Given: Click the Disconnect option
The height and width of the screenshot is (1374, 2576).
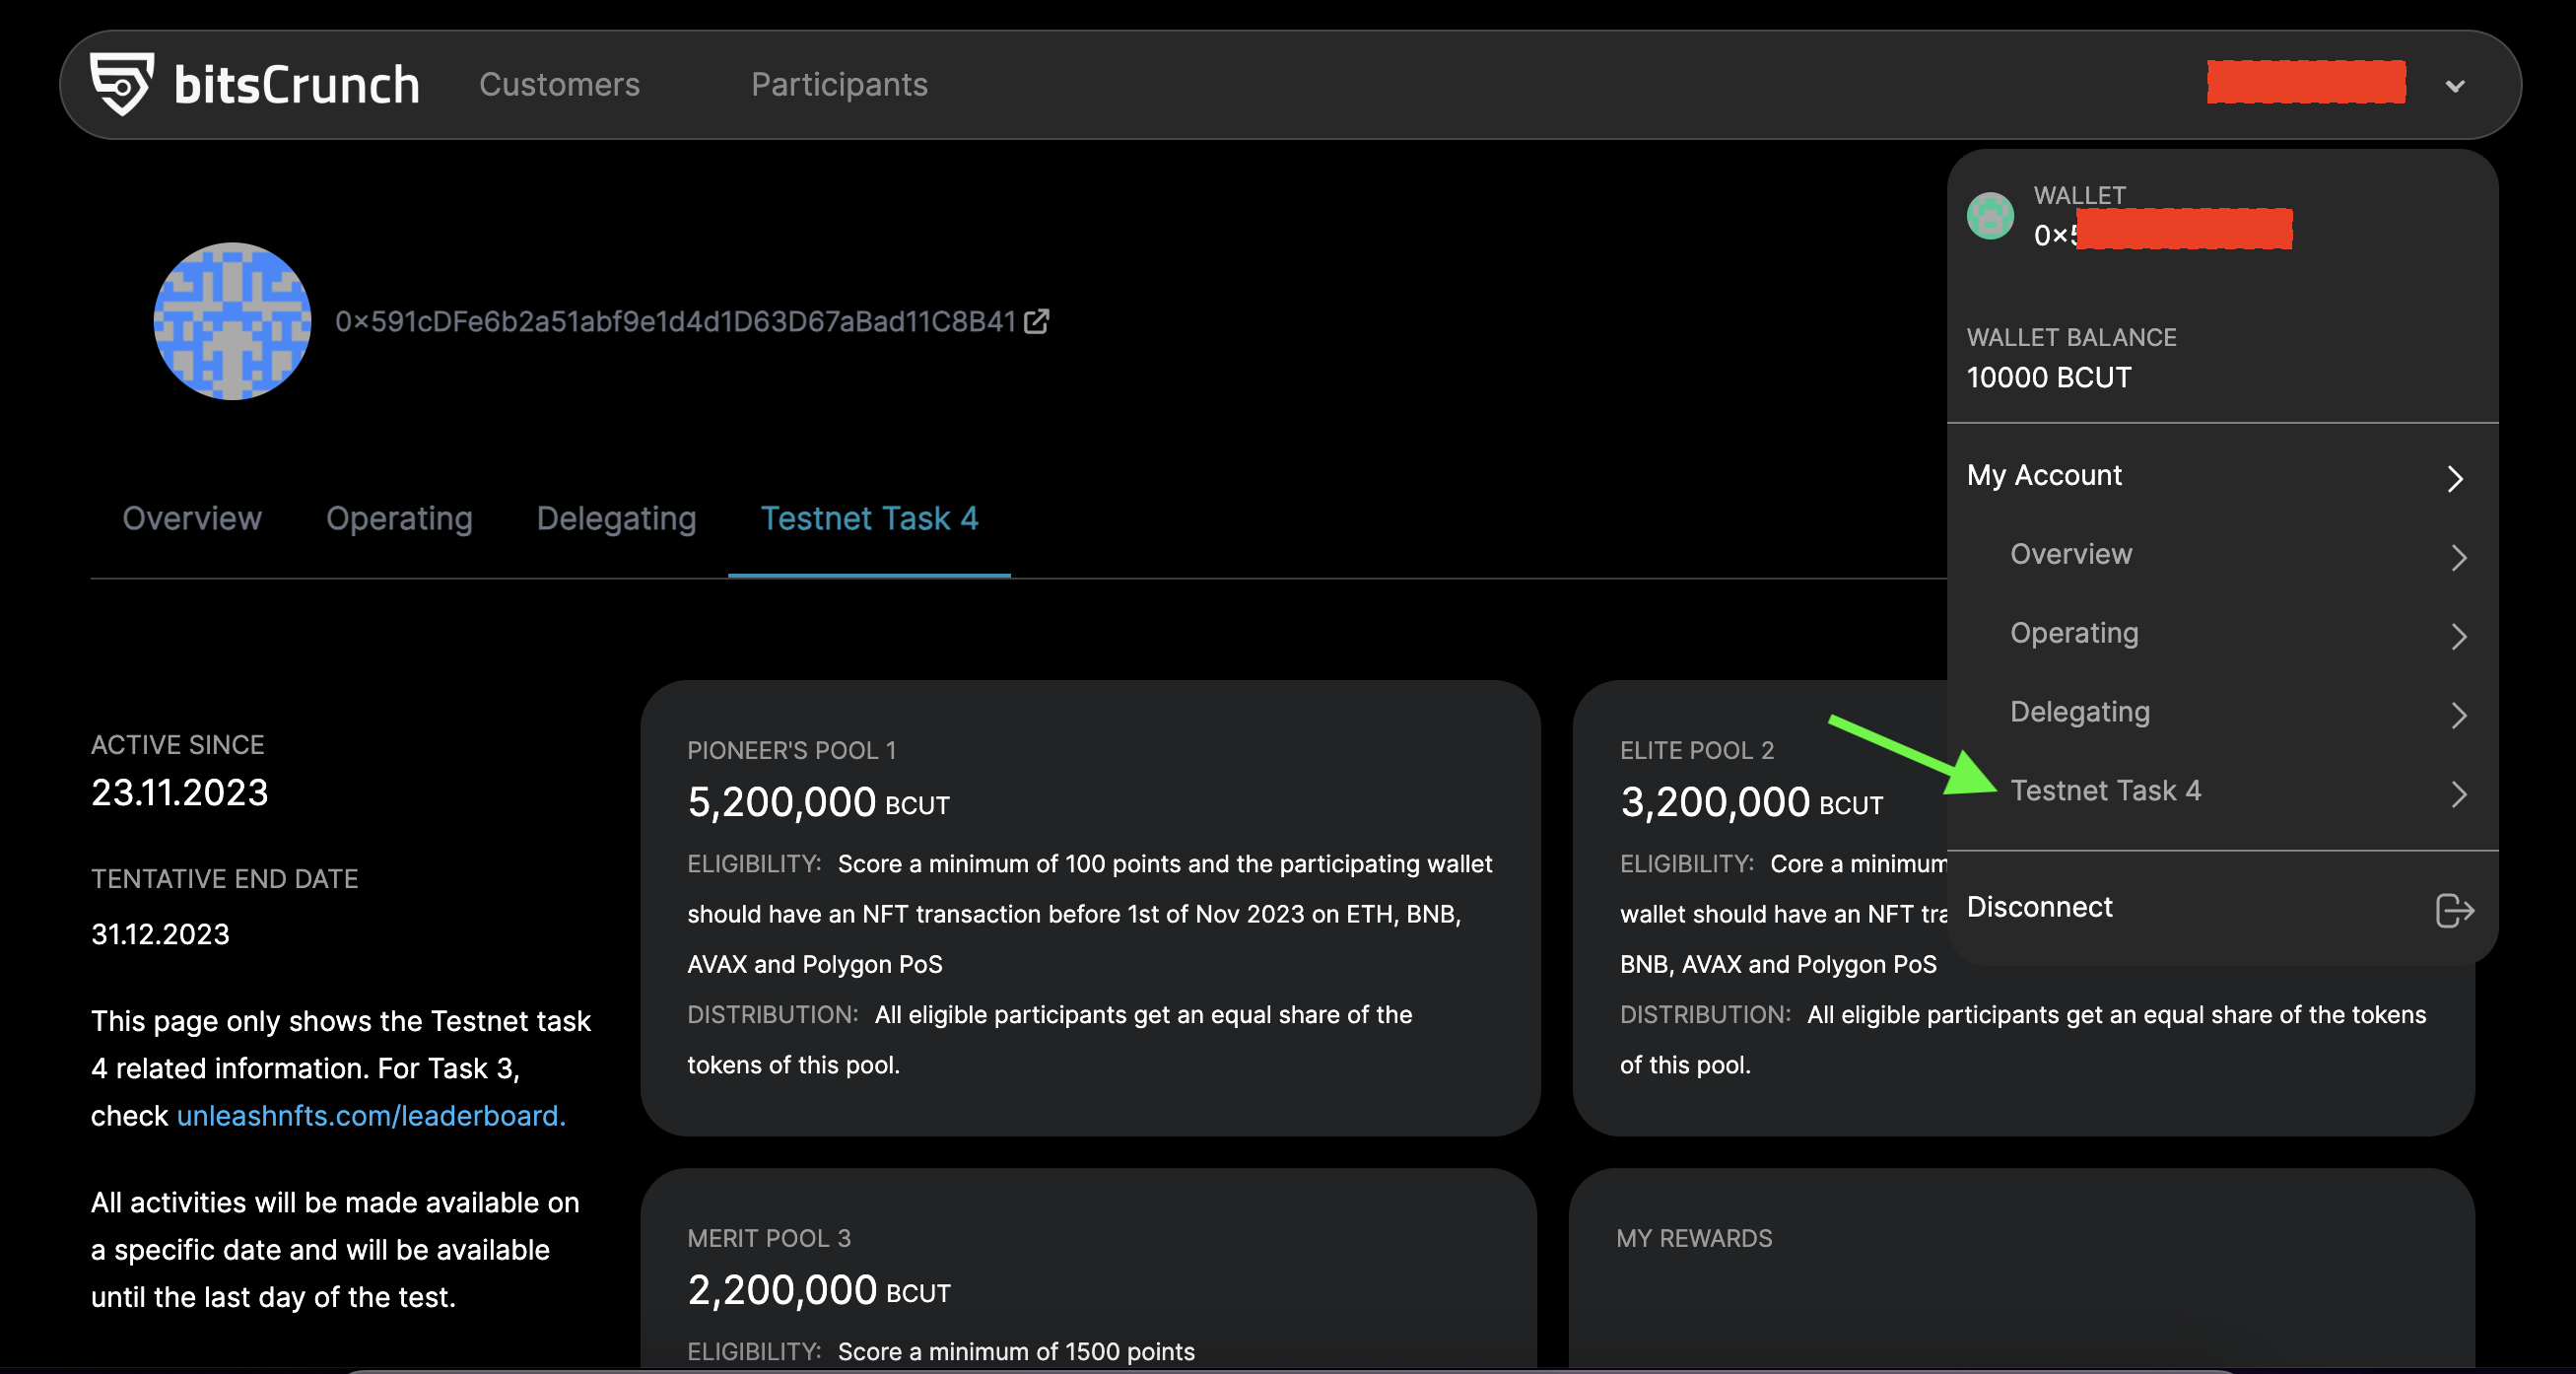Looking at the screenshot, I should pos(2039,907).
